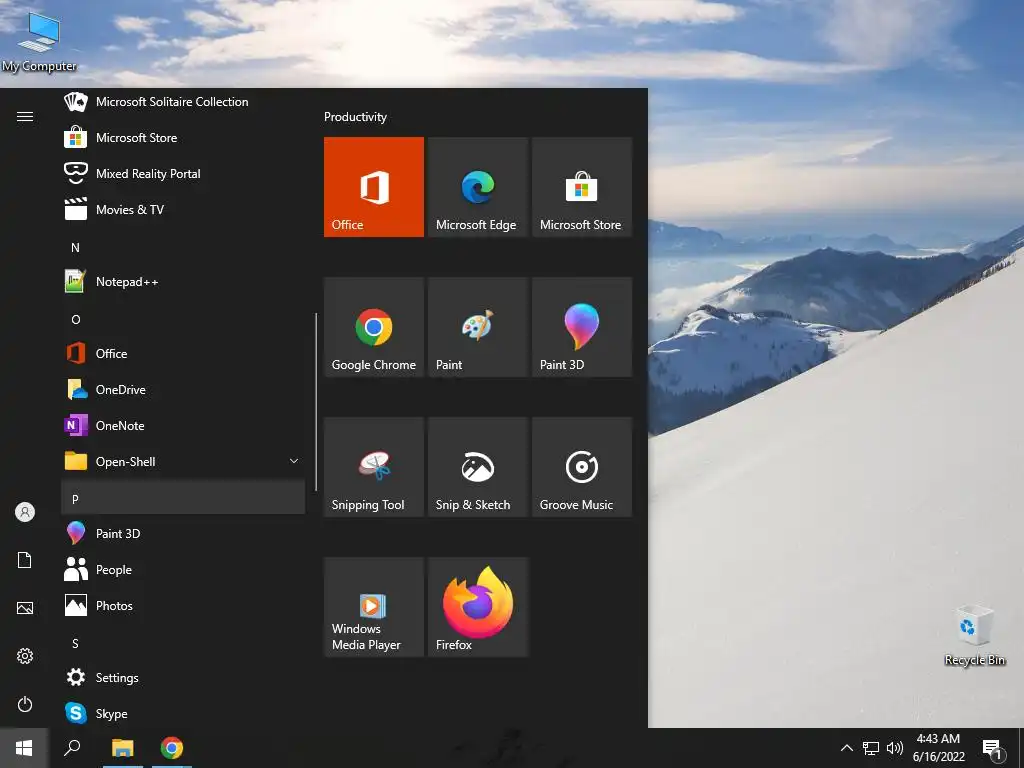
Task: Launch OneDrive
Action: (x=183, y=389)
